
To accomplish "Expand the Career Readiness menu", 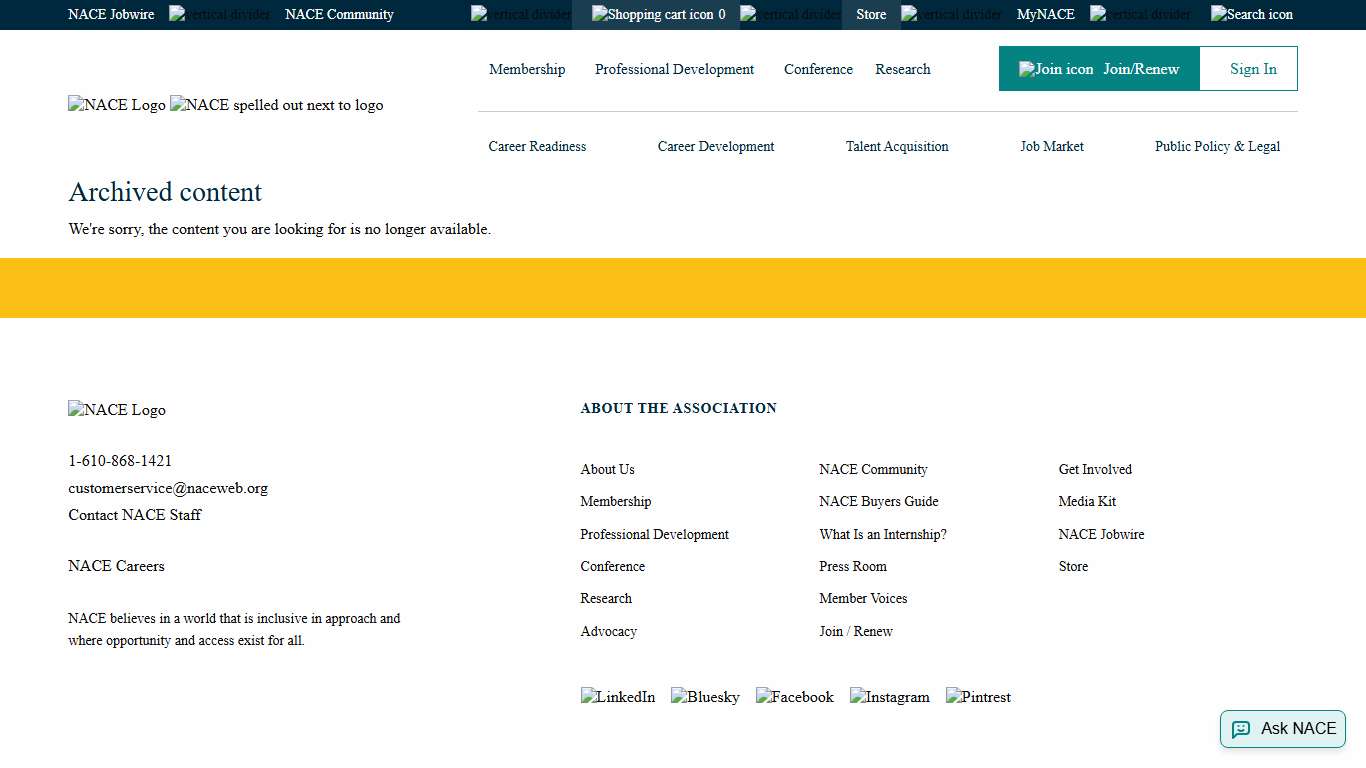I will [537, 146].
